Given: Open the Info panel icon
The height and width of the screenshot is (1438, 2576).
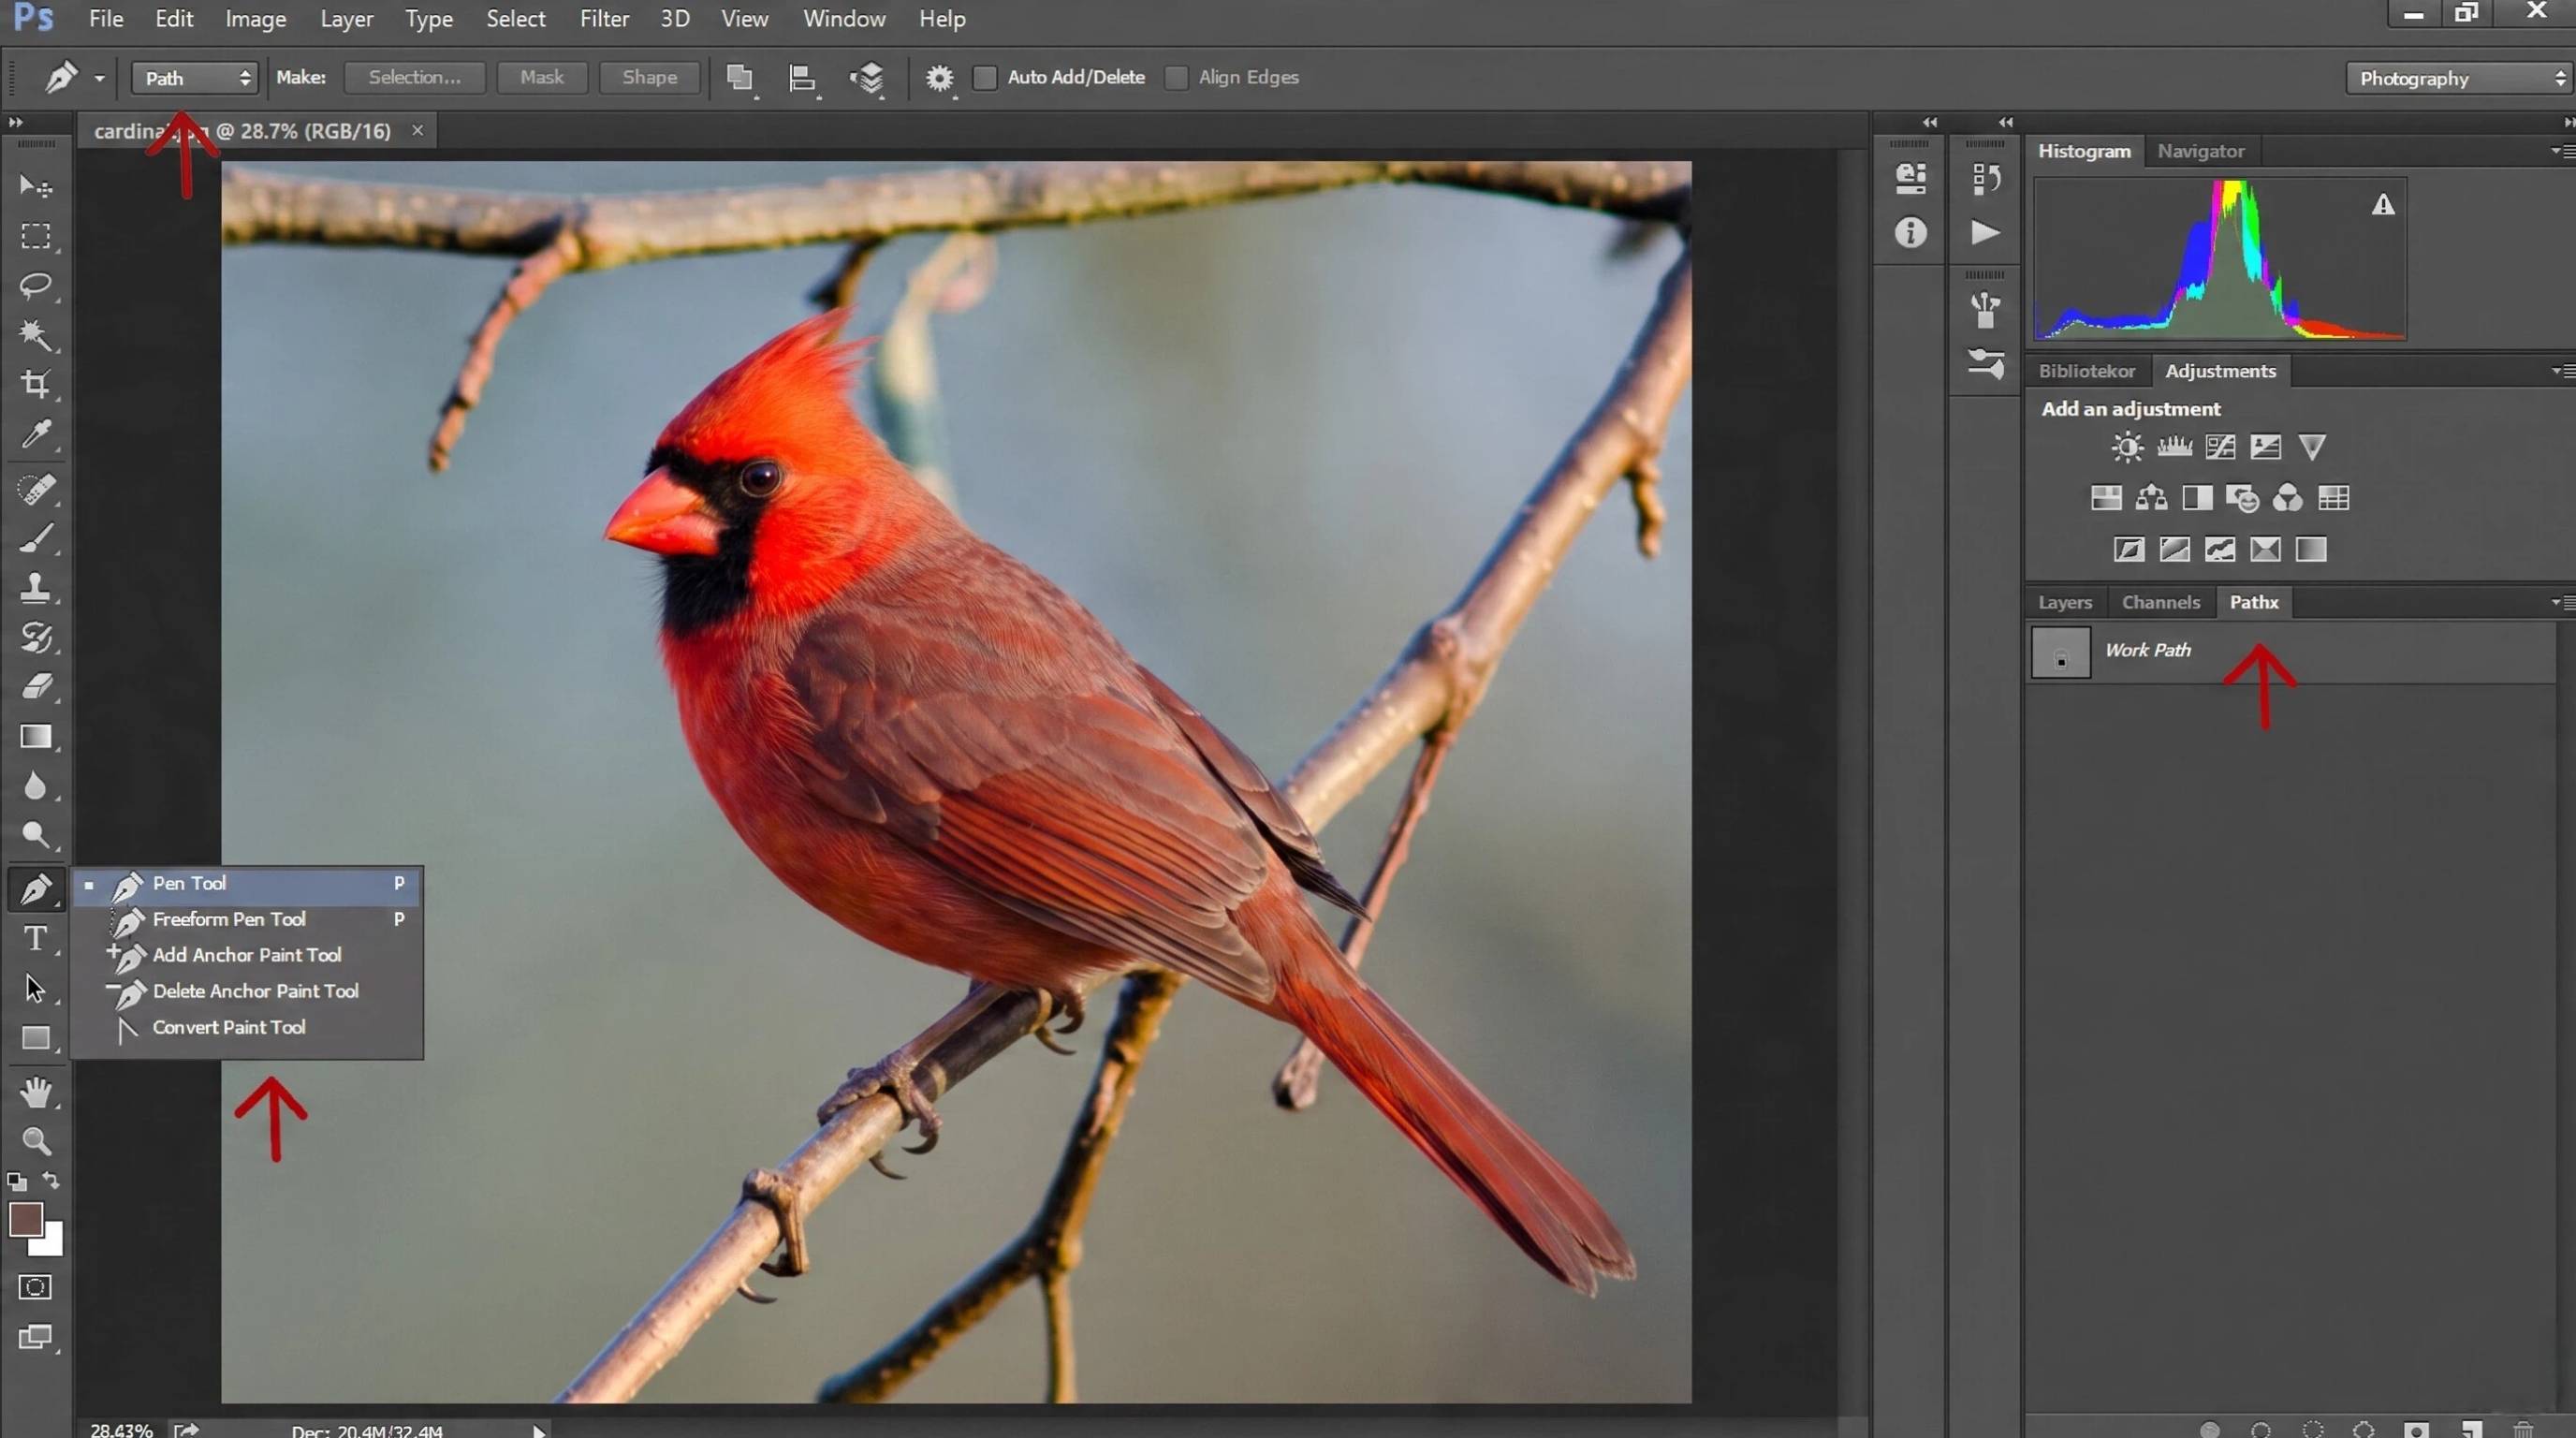Looking at the screenshot, I should [x=1910, y=233].
